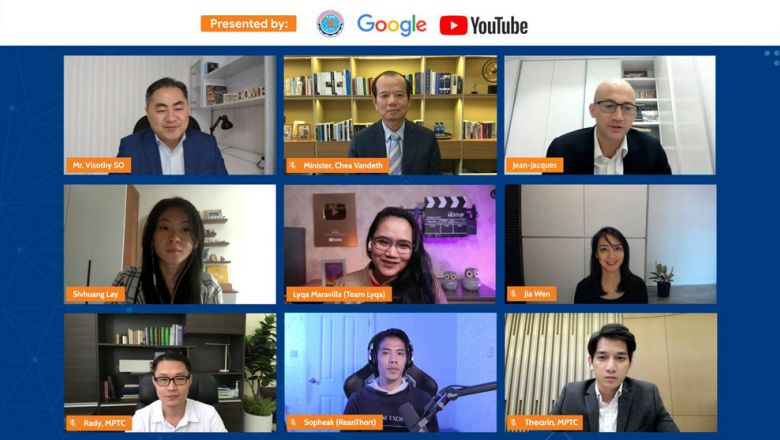Open Lyqa Maravilla's video tile
780x440 pixels.
(390, 244)
